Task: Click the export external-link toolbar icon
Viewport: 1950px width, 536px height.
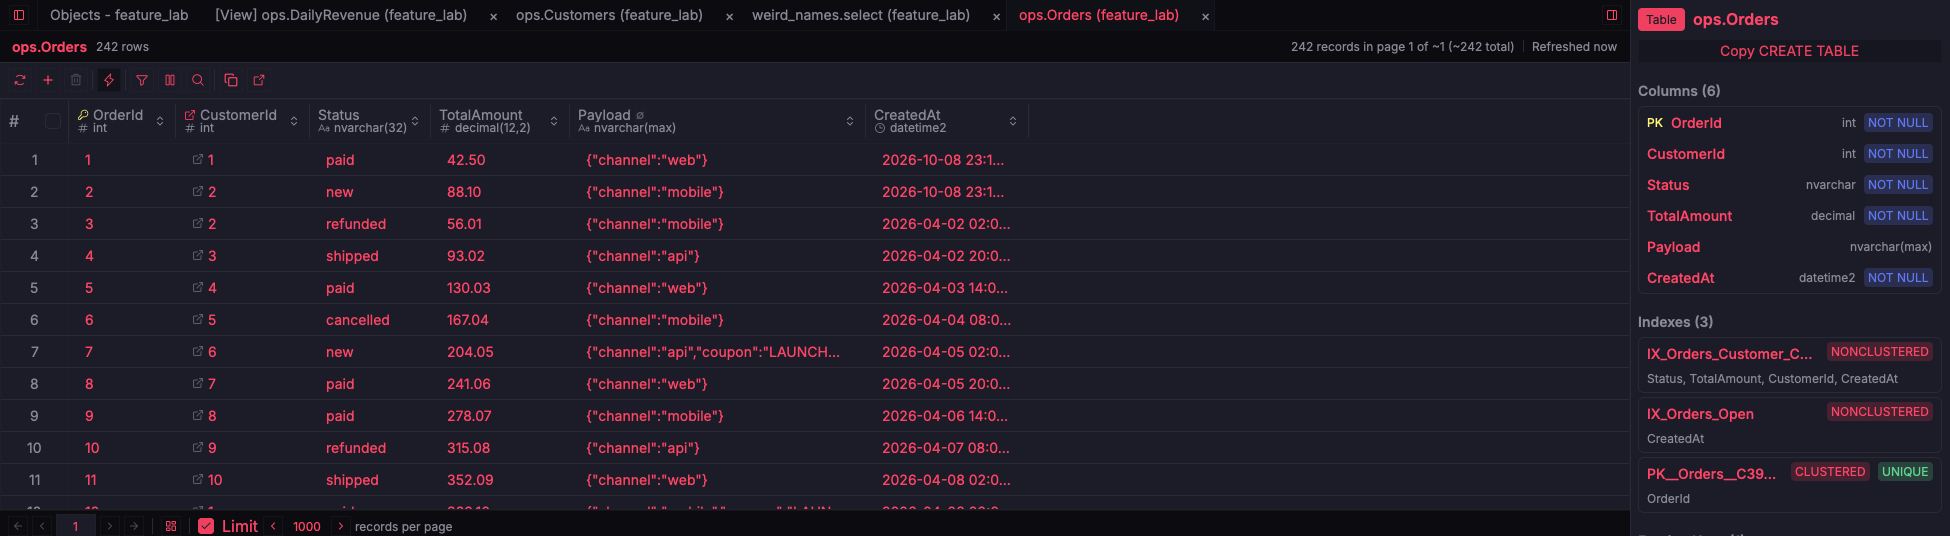Action: point(259,80)
